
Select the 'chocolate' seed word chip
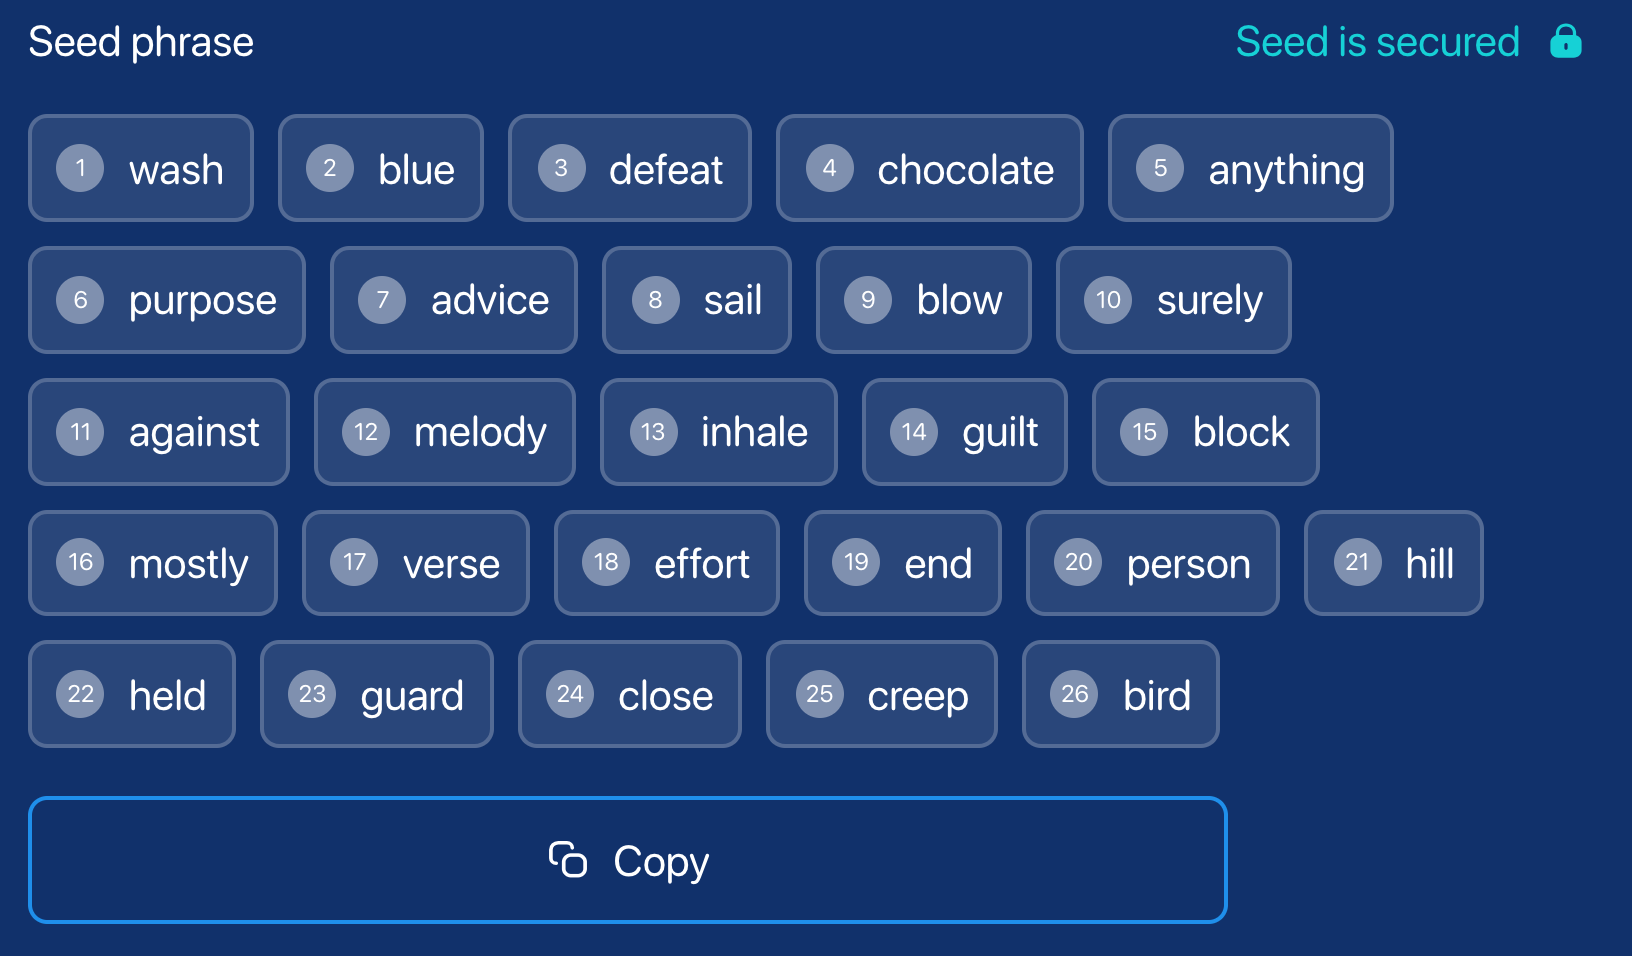pyautogui.click(x=929, y=168)
